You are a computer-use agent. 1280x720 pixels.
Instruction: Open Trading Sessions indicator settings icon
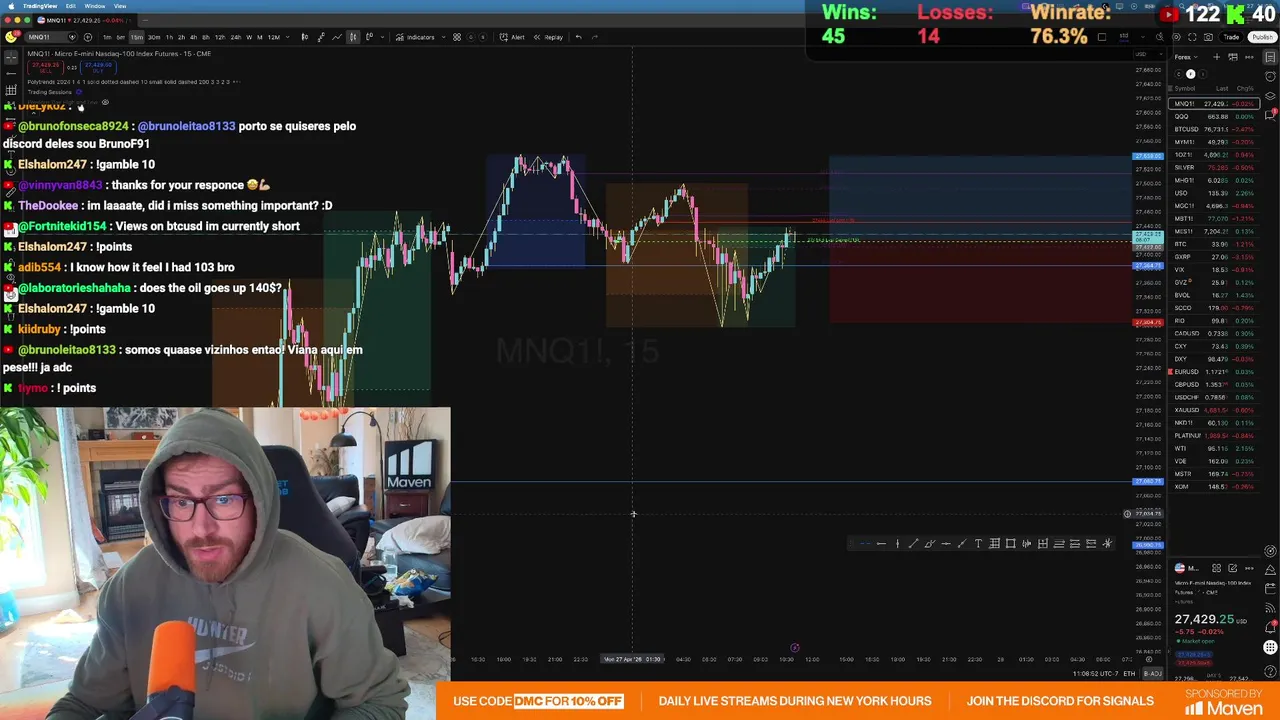point(80,92)
